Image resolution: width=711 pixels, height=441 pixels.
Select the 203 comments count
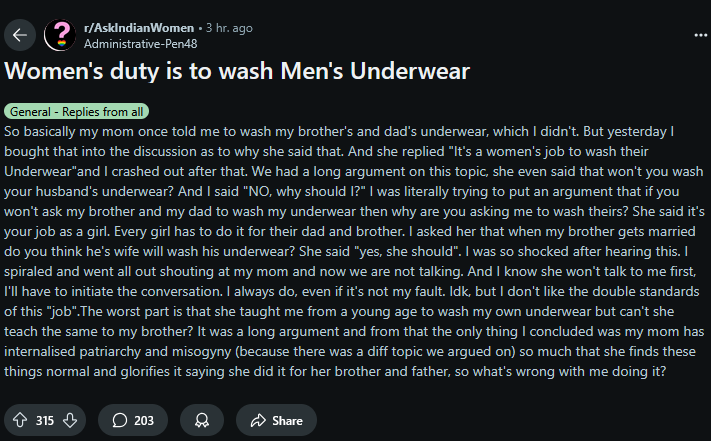point(144,421)
